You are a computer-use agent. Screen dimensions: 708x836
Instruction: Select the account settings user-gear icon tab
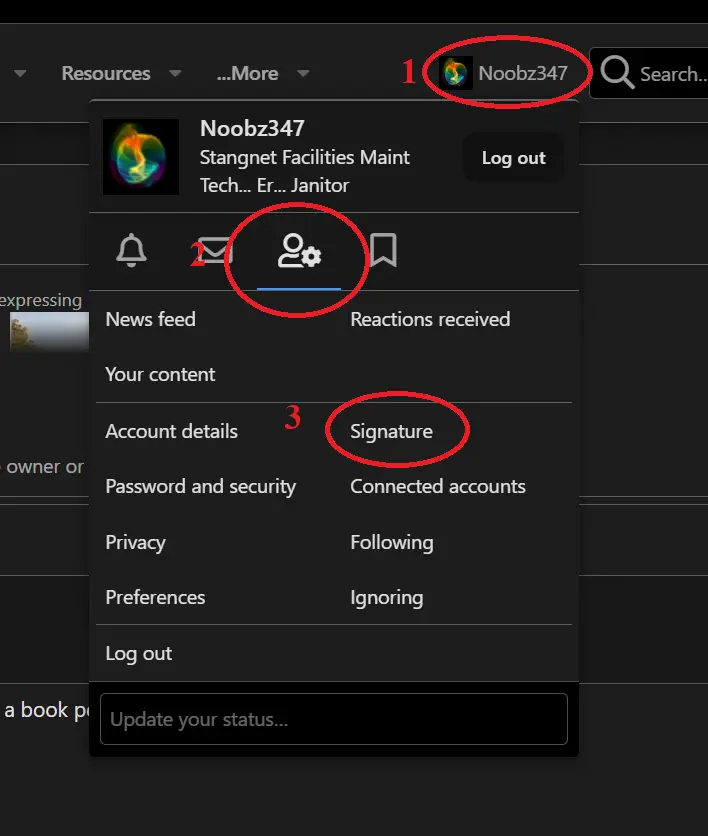tap(299, 250)
